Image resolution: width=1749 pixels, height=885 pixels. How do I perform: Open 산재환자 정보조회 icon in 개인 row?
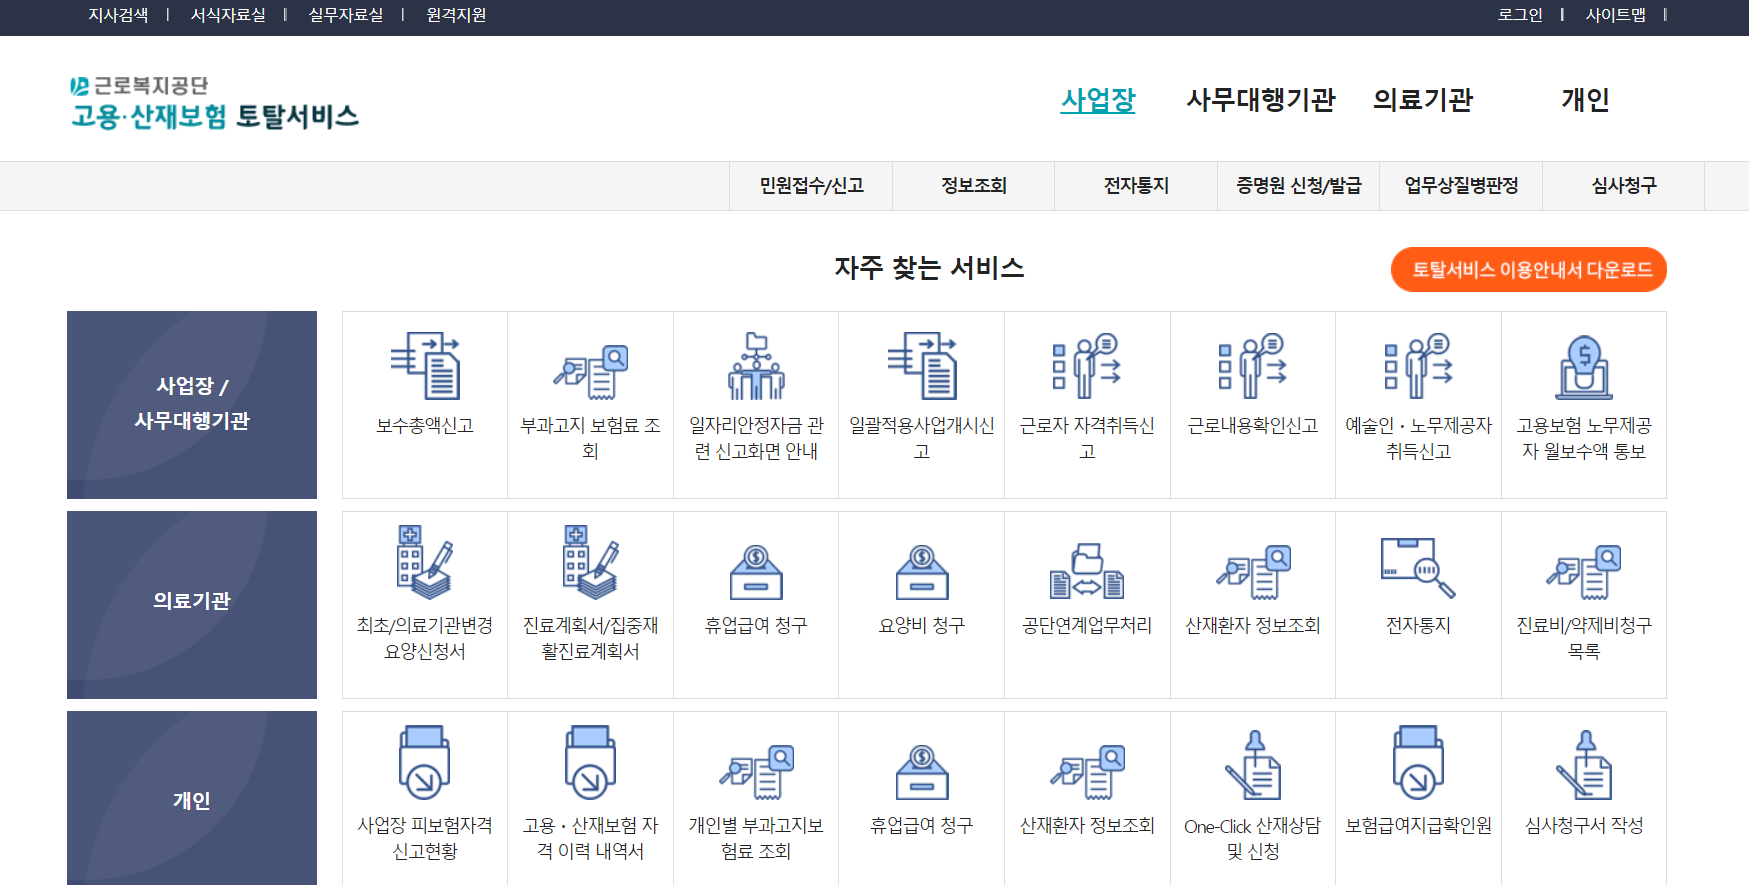click(x=1087, y=772)
